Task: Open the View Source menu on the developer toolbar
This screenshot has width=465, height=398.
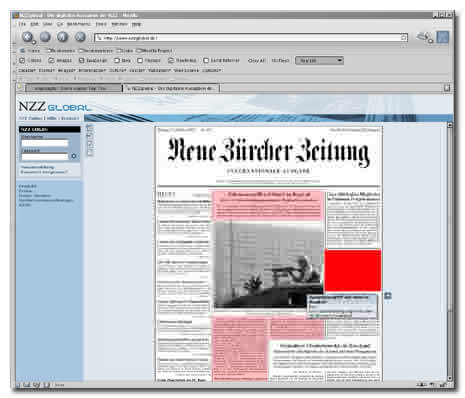Action: tap(186, 70)
